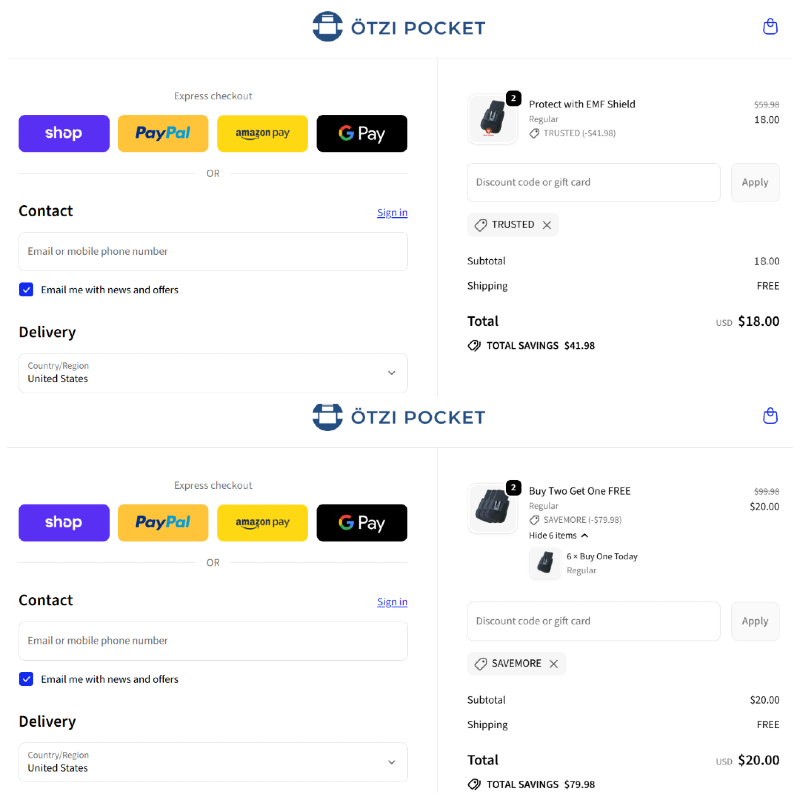This screenshot has height=800, width=800.
Task: Click the 'Protect with EMF Shield' product thumbnail
Action: pos(493,119)
